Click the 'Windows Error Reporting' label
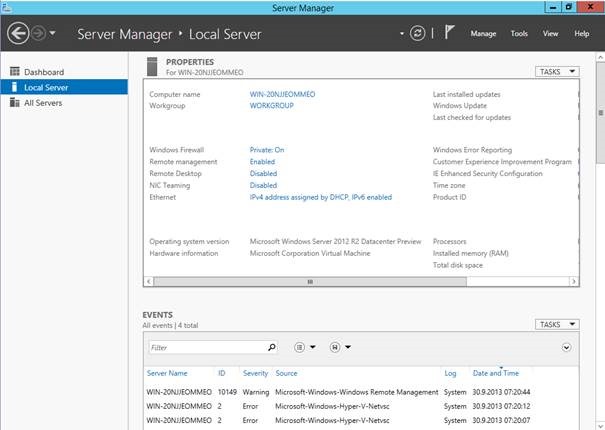 coord(472,150)
